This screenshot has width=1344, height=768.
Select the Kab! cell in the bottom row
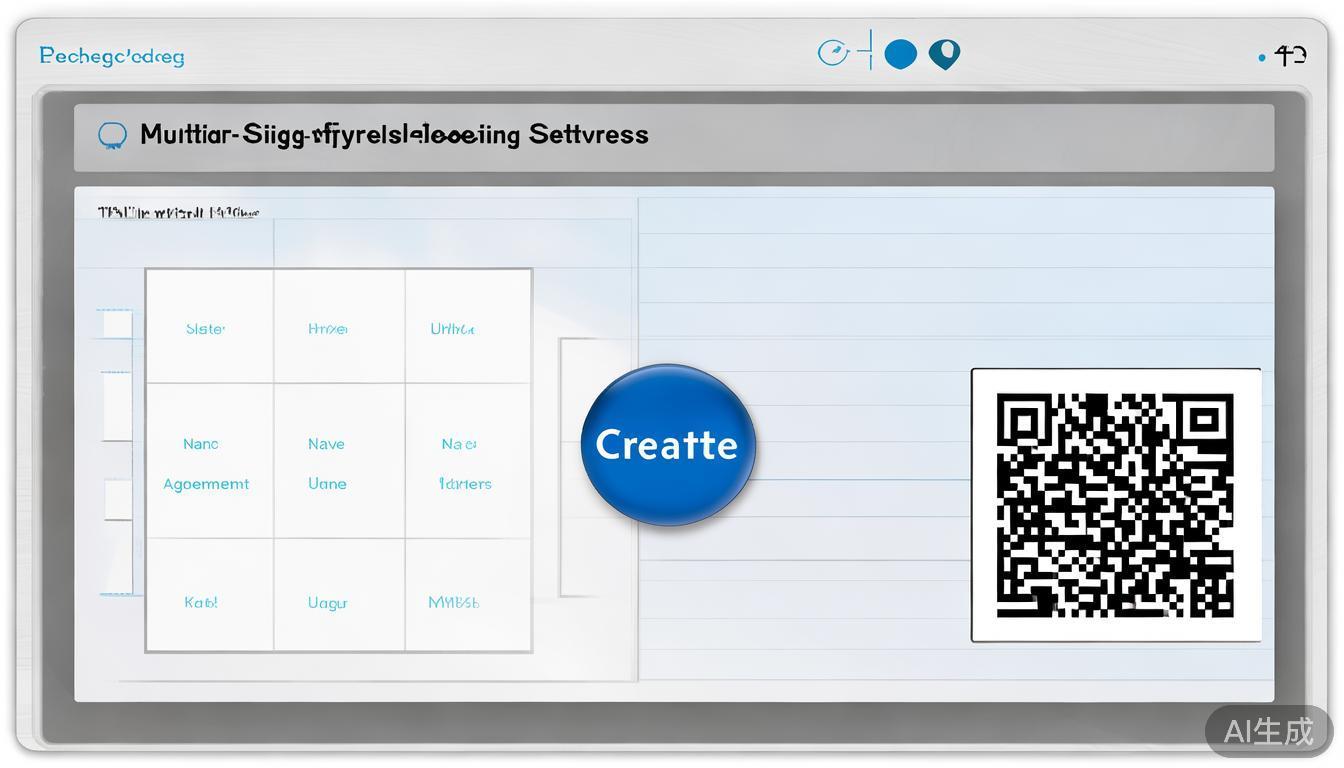point(201,602)
